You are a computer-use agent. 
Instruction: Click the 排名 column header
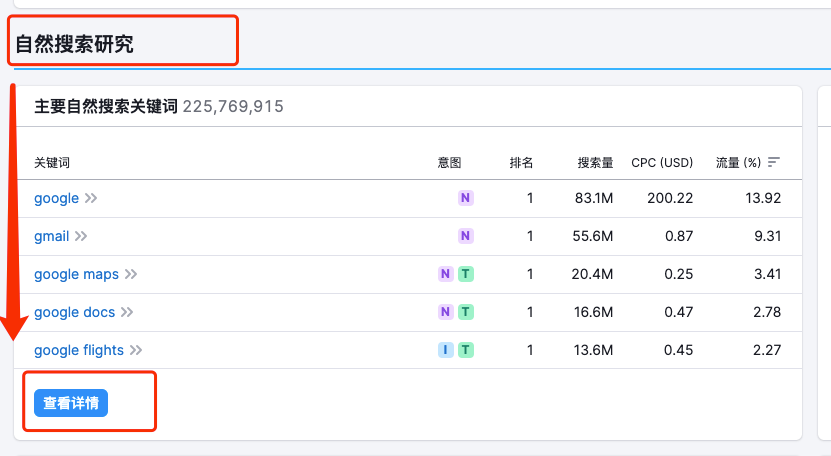pyautogui.click(x=521, y=163)
